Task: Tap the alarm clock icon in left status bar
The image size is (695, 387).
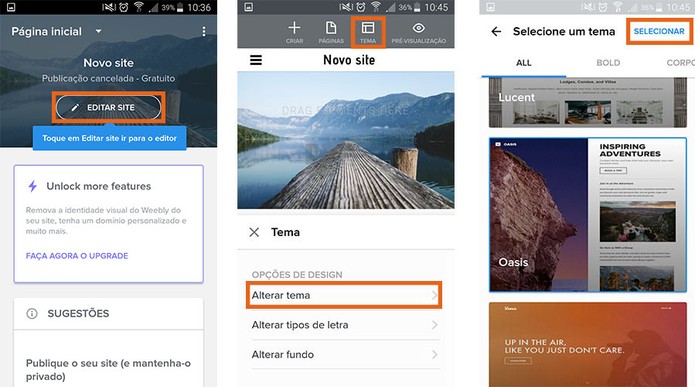Action: tap(123, 7)
